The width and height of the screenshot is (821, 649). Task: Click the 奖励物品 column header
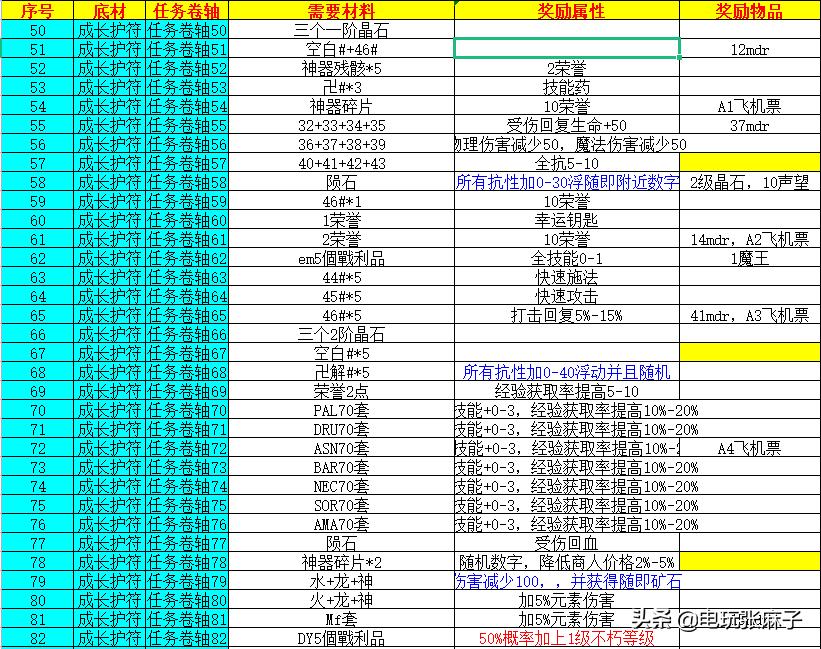(x=750, y=10)
